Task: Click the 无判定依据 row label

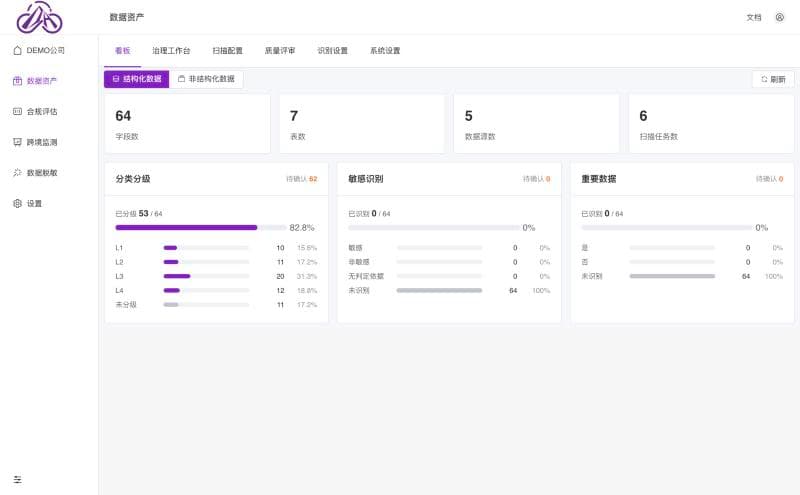Action: pos(366,277)
